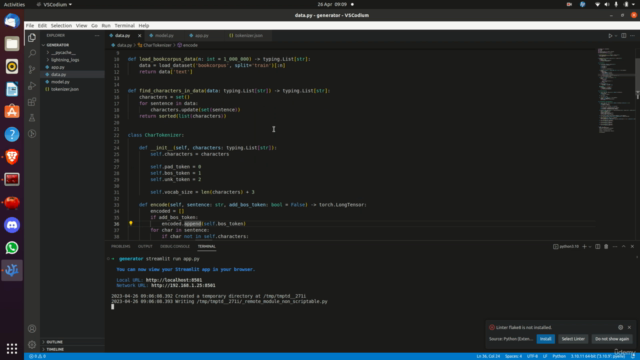The image size is (640, 360).
Task: Open the Accounts icon in activity bar
Action: (x=32, y=329)
